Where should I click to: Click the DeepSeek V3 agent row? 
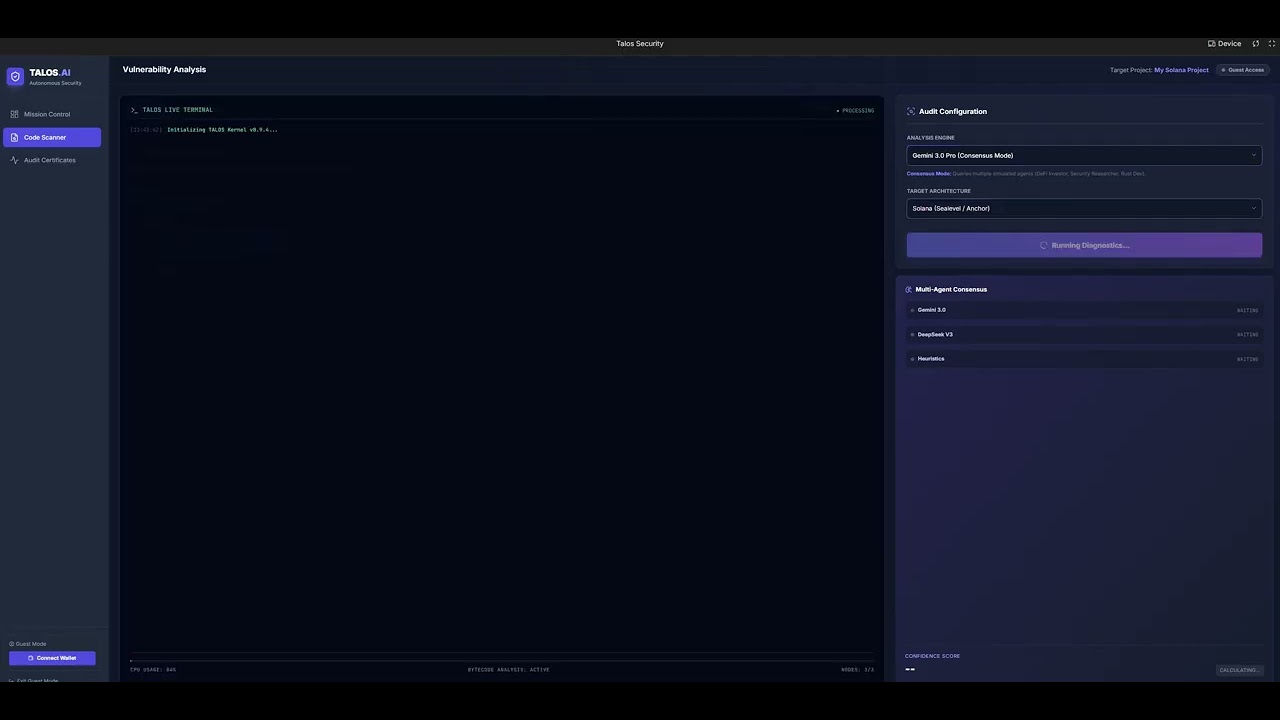1084,335
